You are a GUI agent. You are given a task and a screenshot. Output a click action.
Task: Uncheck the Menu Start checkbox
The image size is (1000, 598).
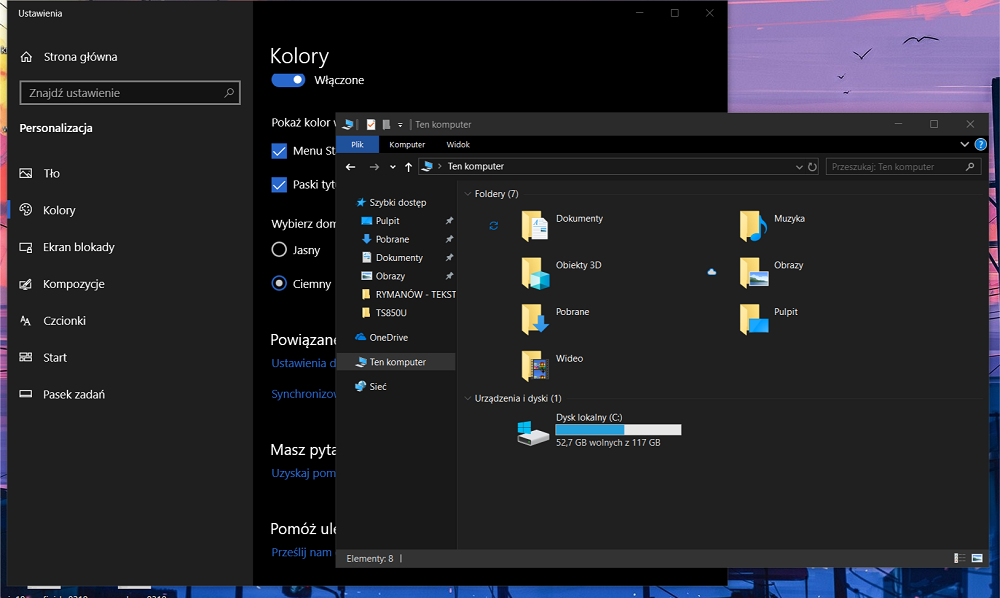pyautogui.click(x=280, y=151)
